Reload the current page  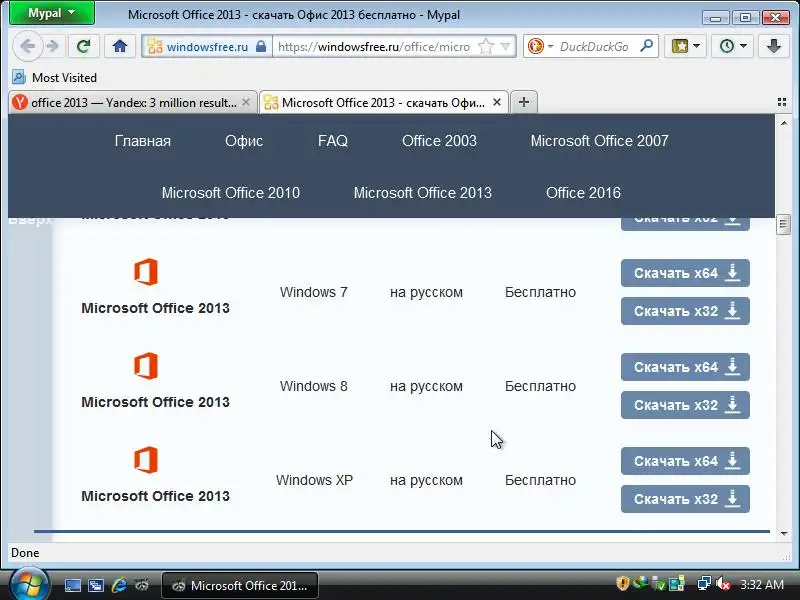[x=83, y=46]
